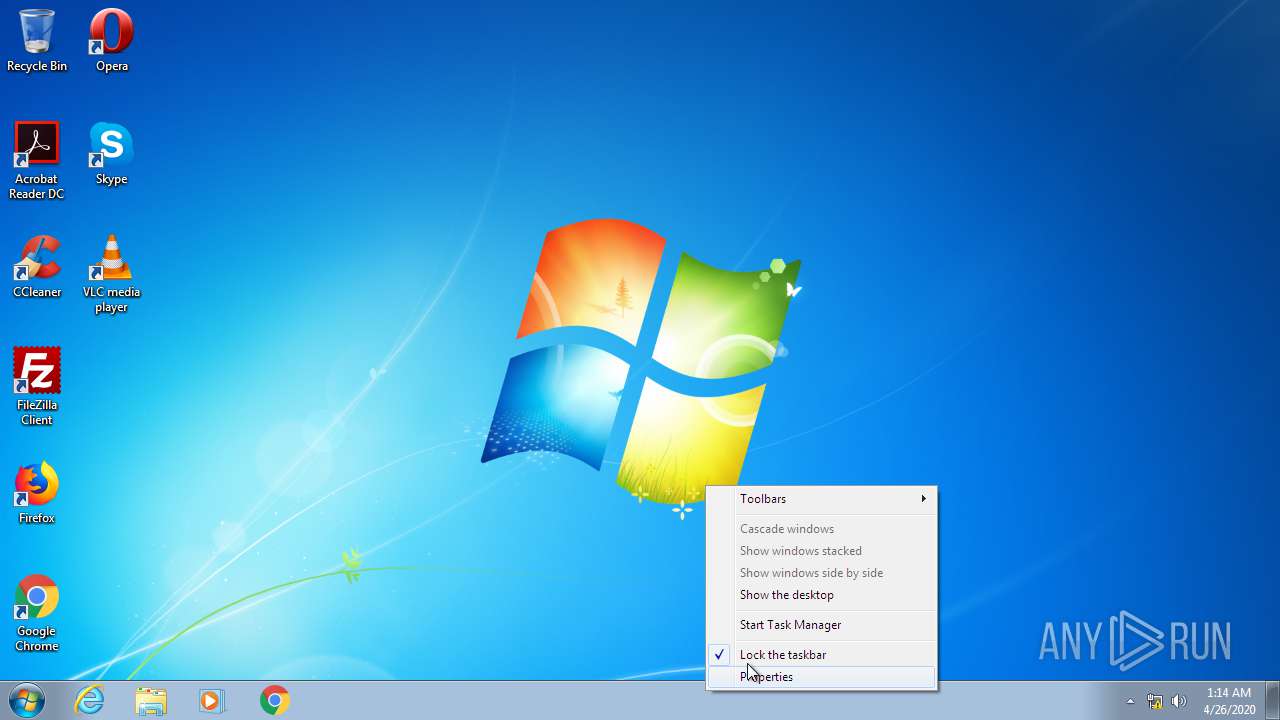
Task: Select the Firefox desktop shortcut
Action: pyautogui.click(x=37, y=493)
